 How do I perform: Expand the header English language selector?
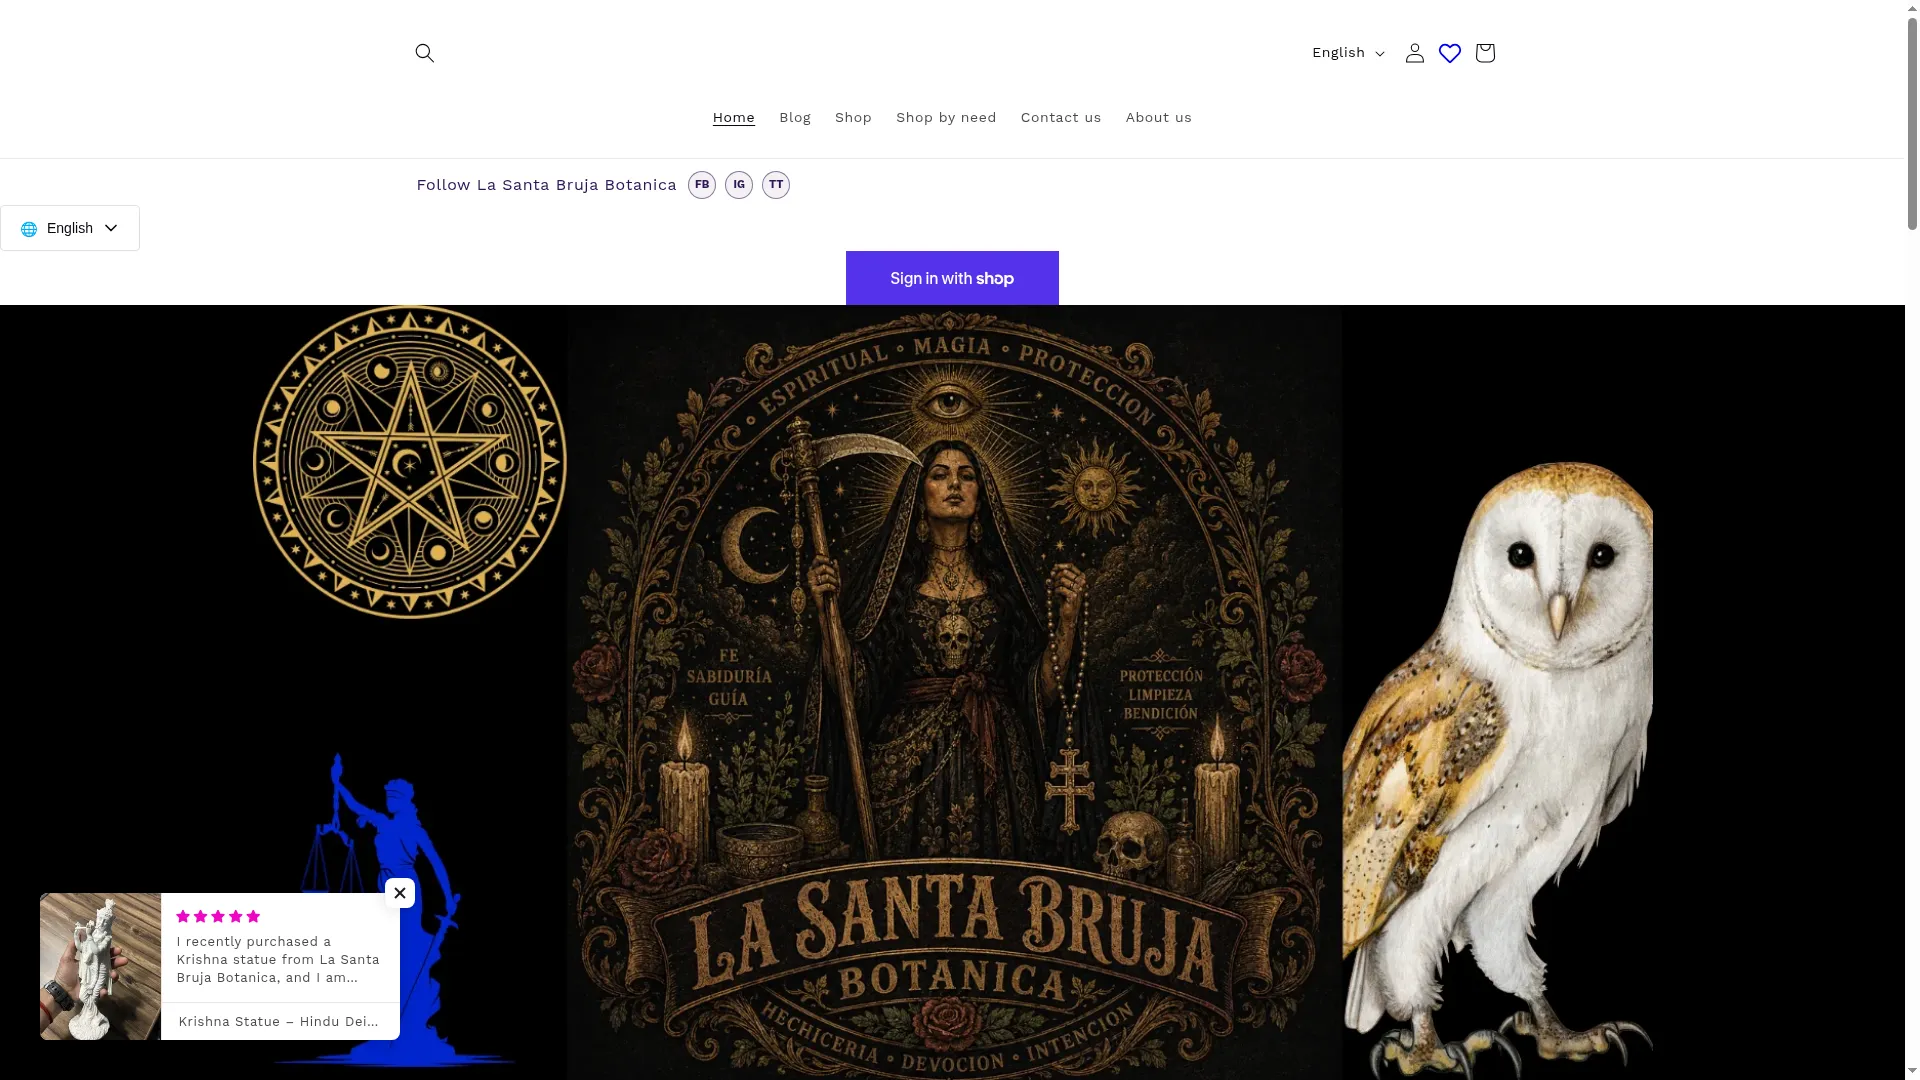(1348, 53)
